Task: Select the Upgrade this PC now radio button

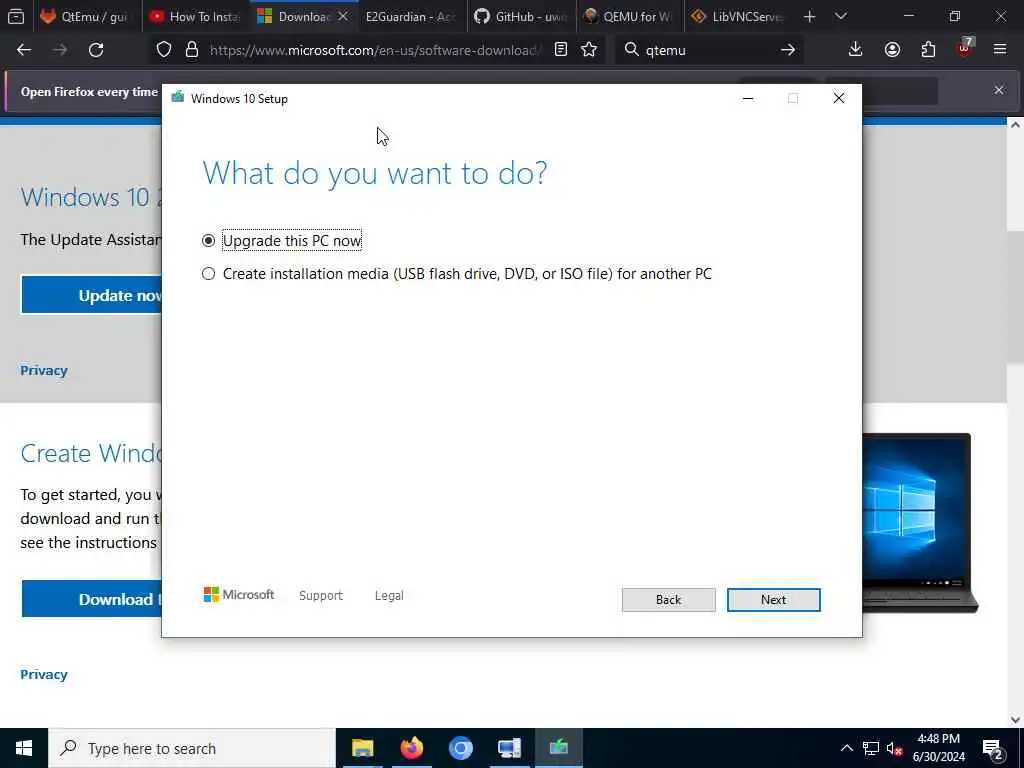Action: (x=208, y=241)
